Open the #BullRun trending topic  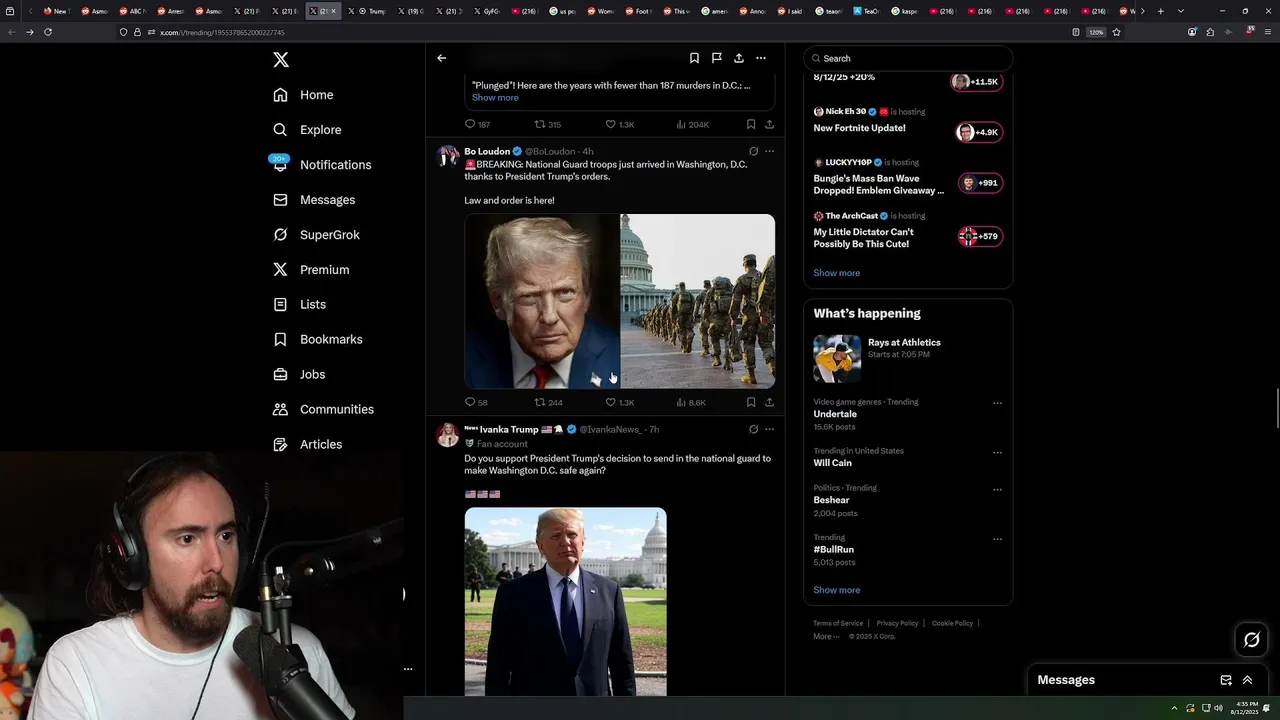point(833,549)
